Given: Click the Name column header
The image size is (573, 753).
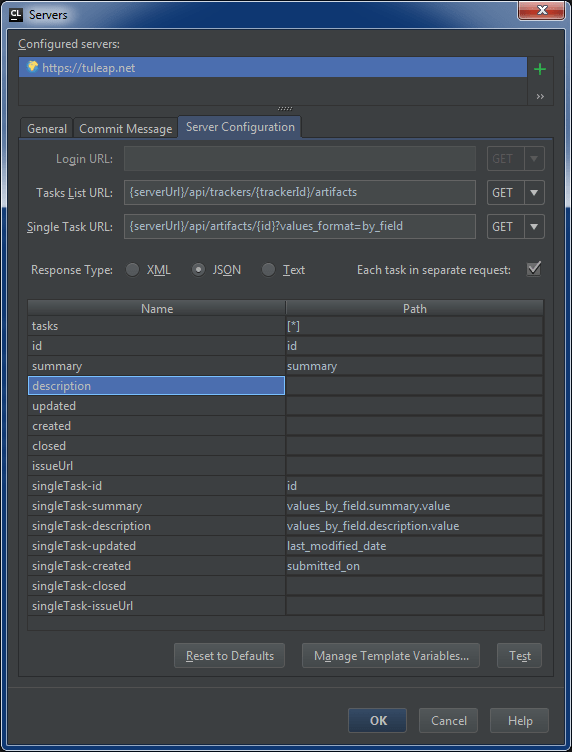Looking at the screenshot, I should [x=157, y=308].
